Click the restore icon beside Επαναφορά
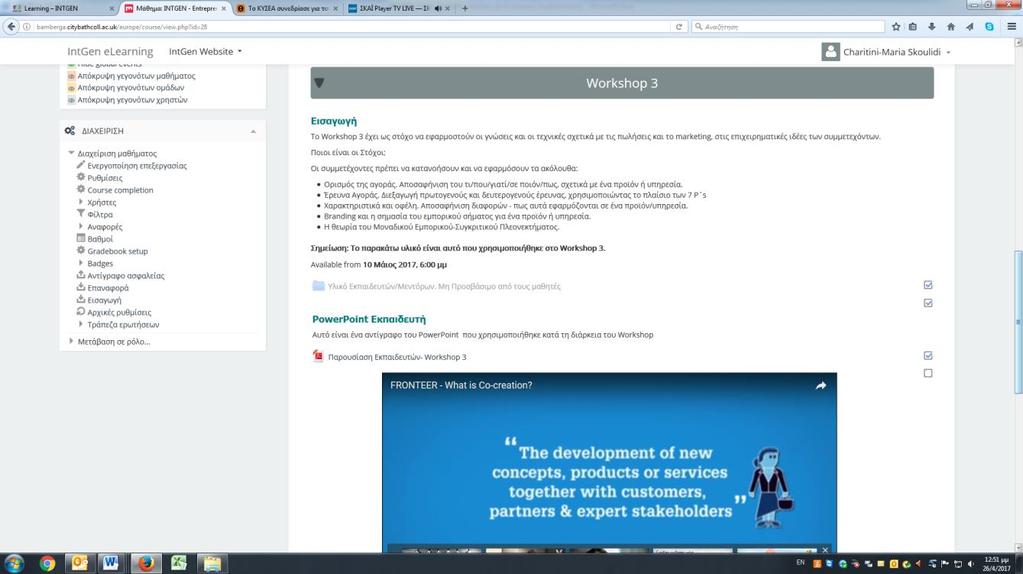The width and height of the screenshot is (1023, 574). coord(81,287)
